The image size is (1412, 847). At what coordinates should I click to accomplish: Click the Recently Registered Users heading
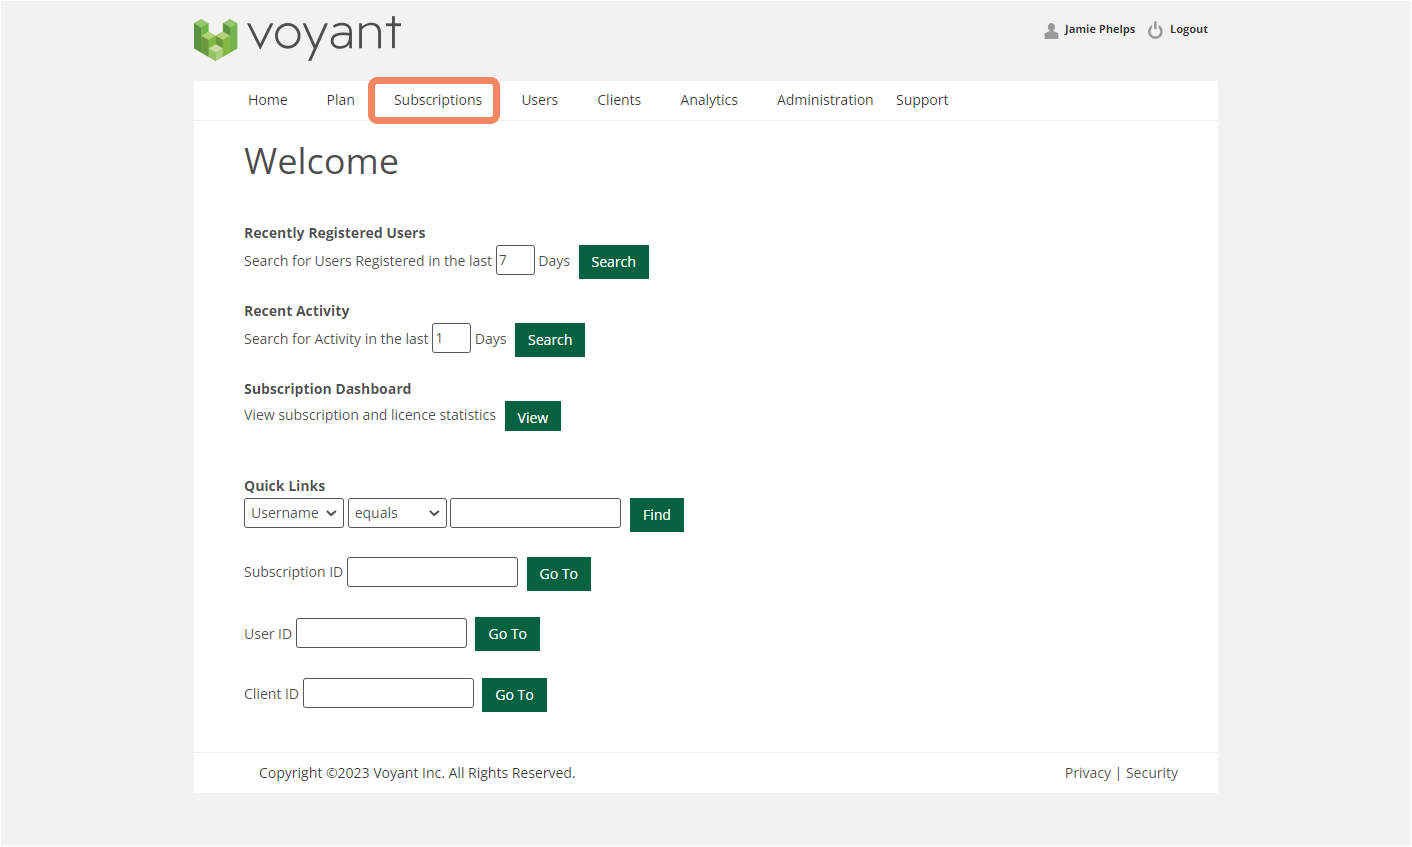click(x=335, y=233)
